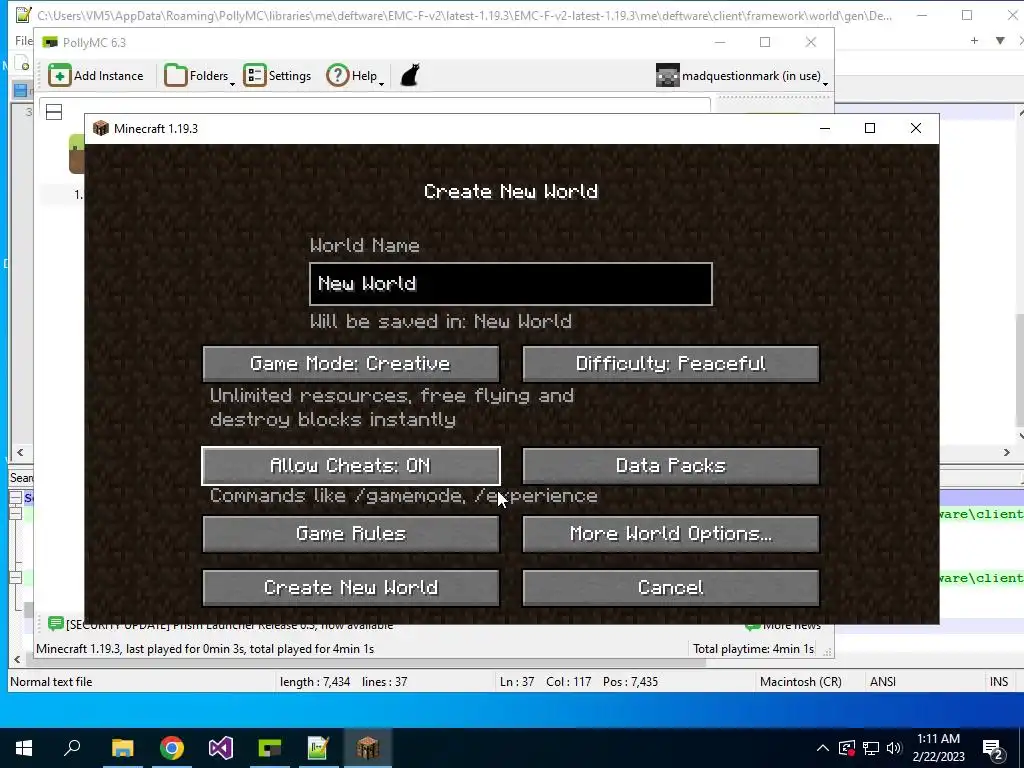Click the Notepad++ horizontal scroll left arrow
Image resolution: width=1024 pixels, height=768 pixels.
[x=20, y=452]
